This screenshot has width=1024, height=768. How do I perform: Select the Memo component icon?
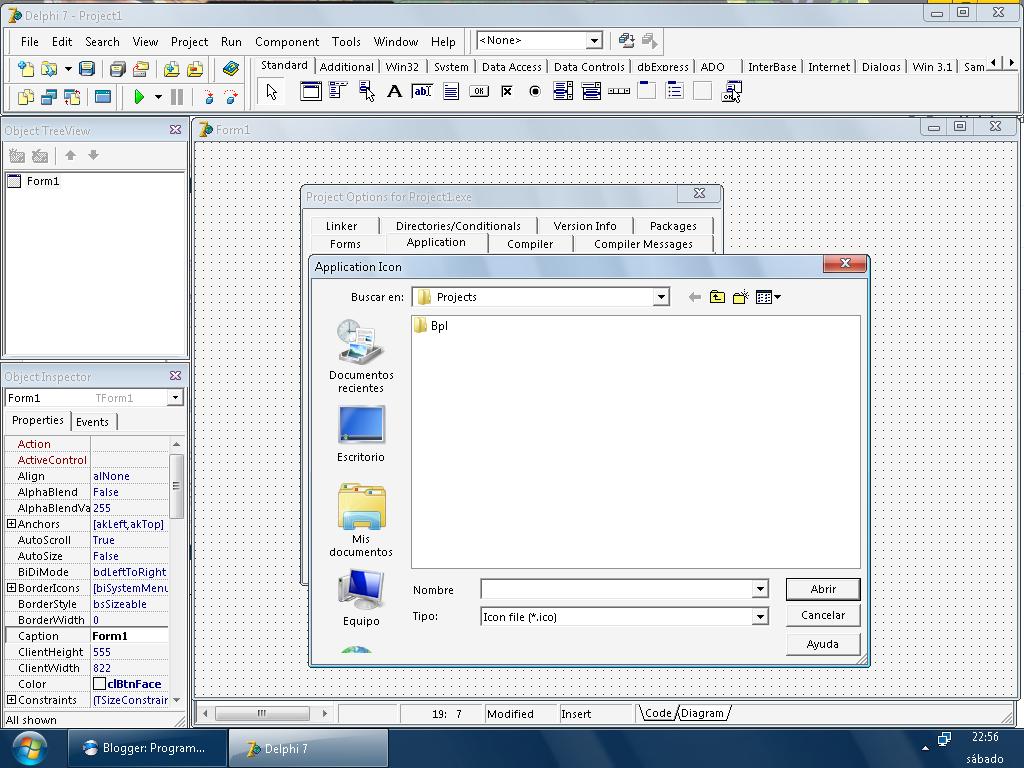click(451, 91)
